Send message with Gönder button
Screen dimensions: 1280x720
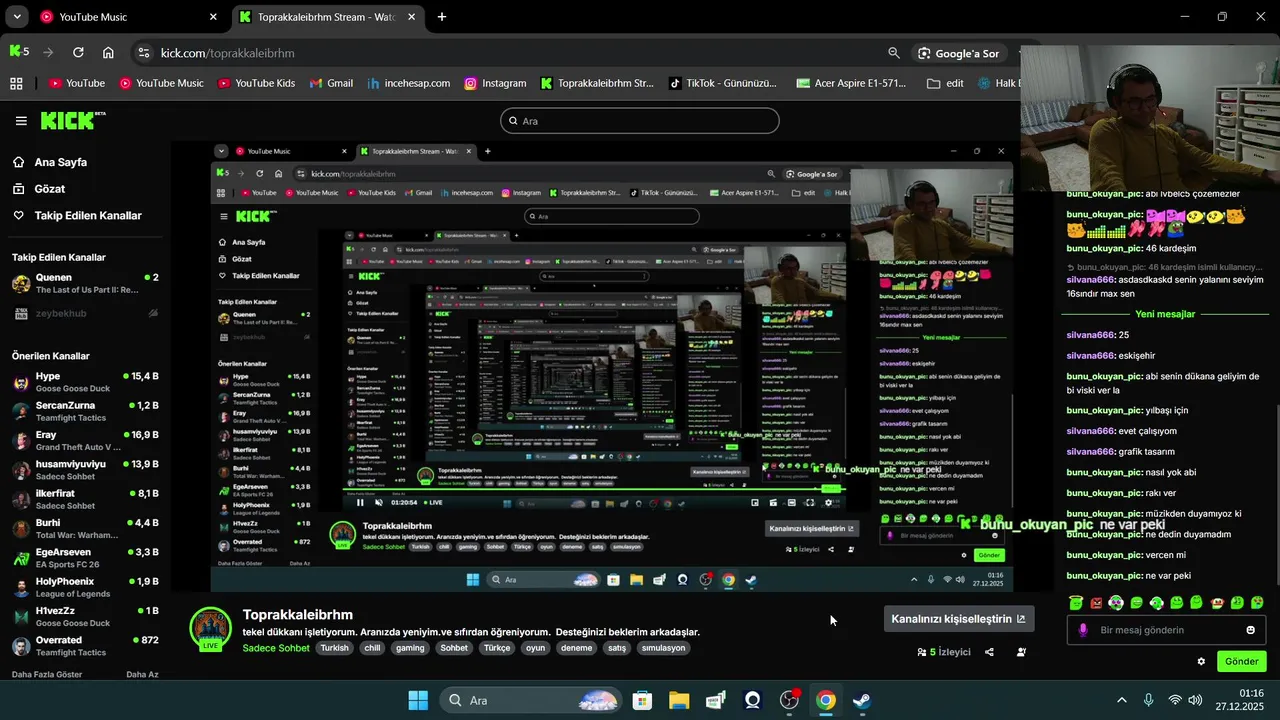pyautogui.click(x=1242, y=661)
